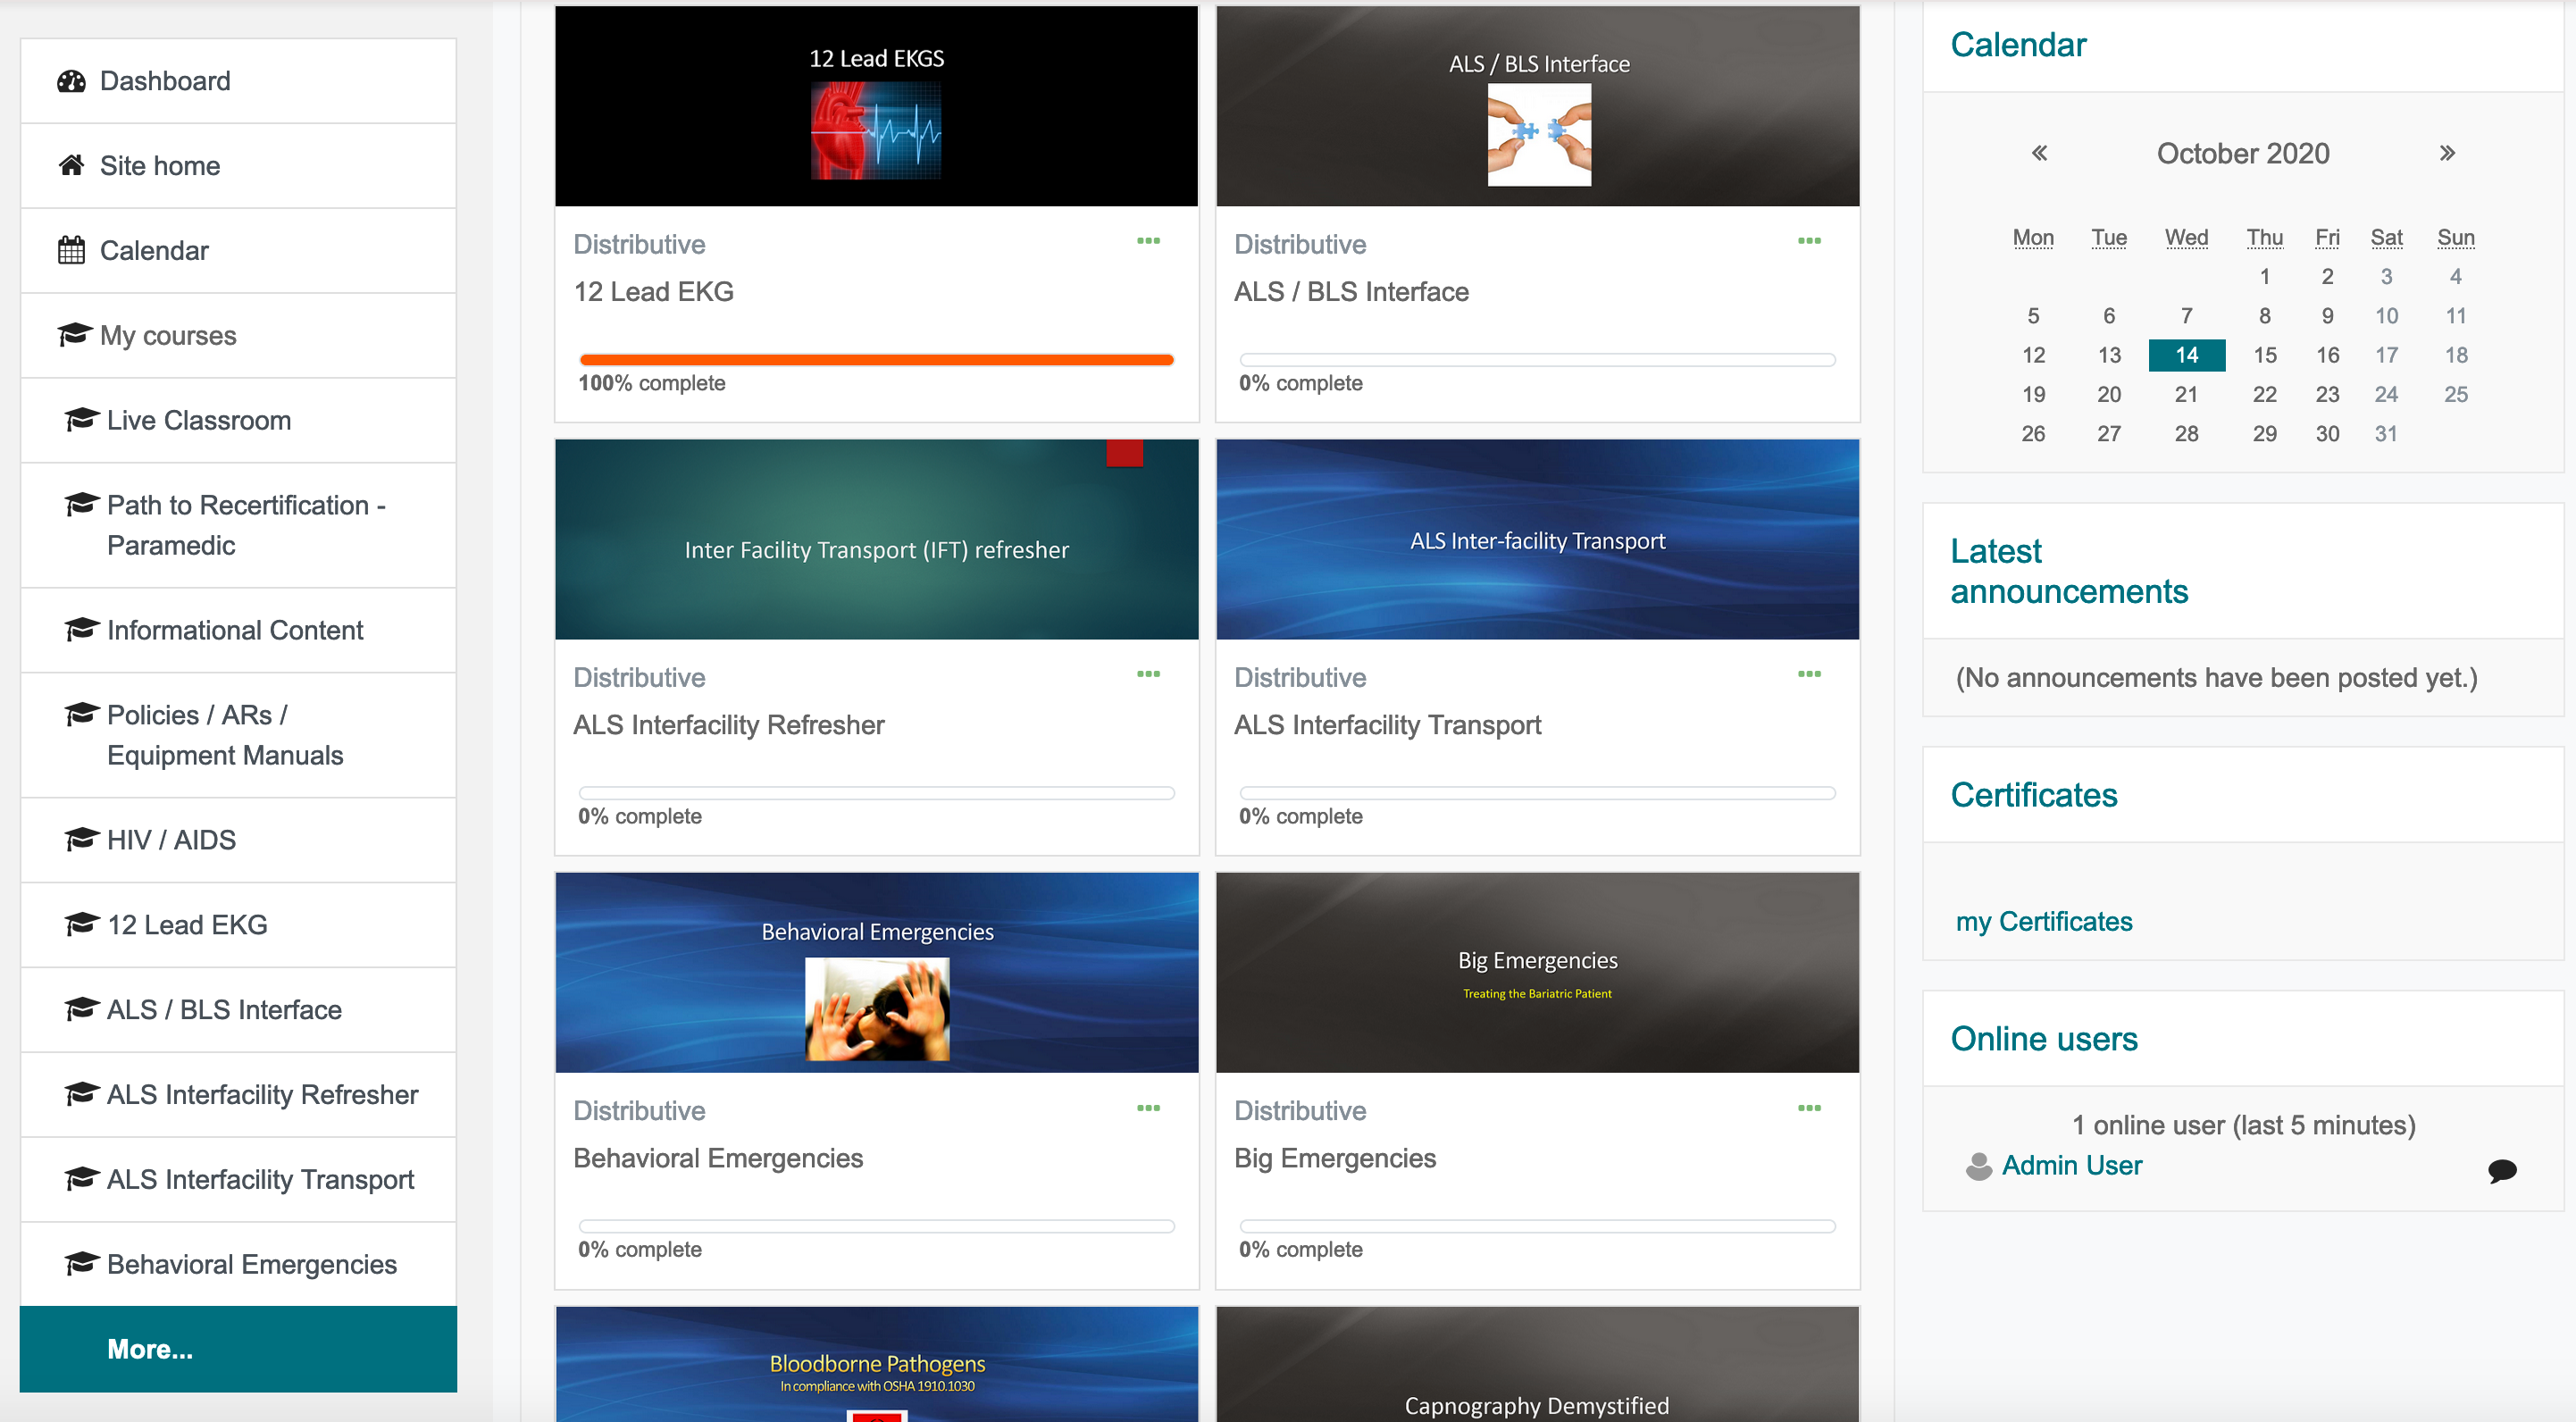Open the three-dot menu on Behavioral Emergencies card

1148,1108
